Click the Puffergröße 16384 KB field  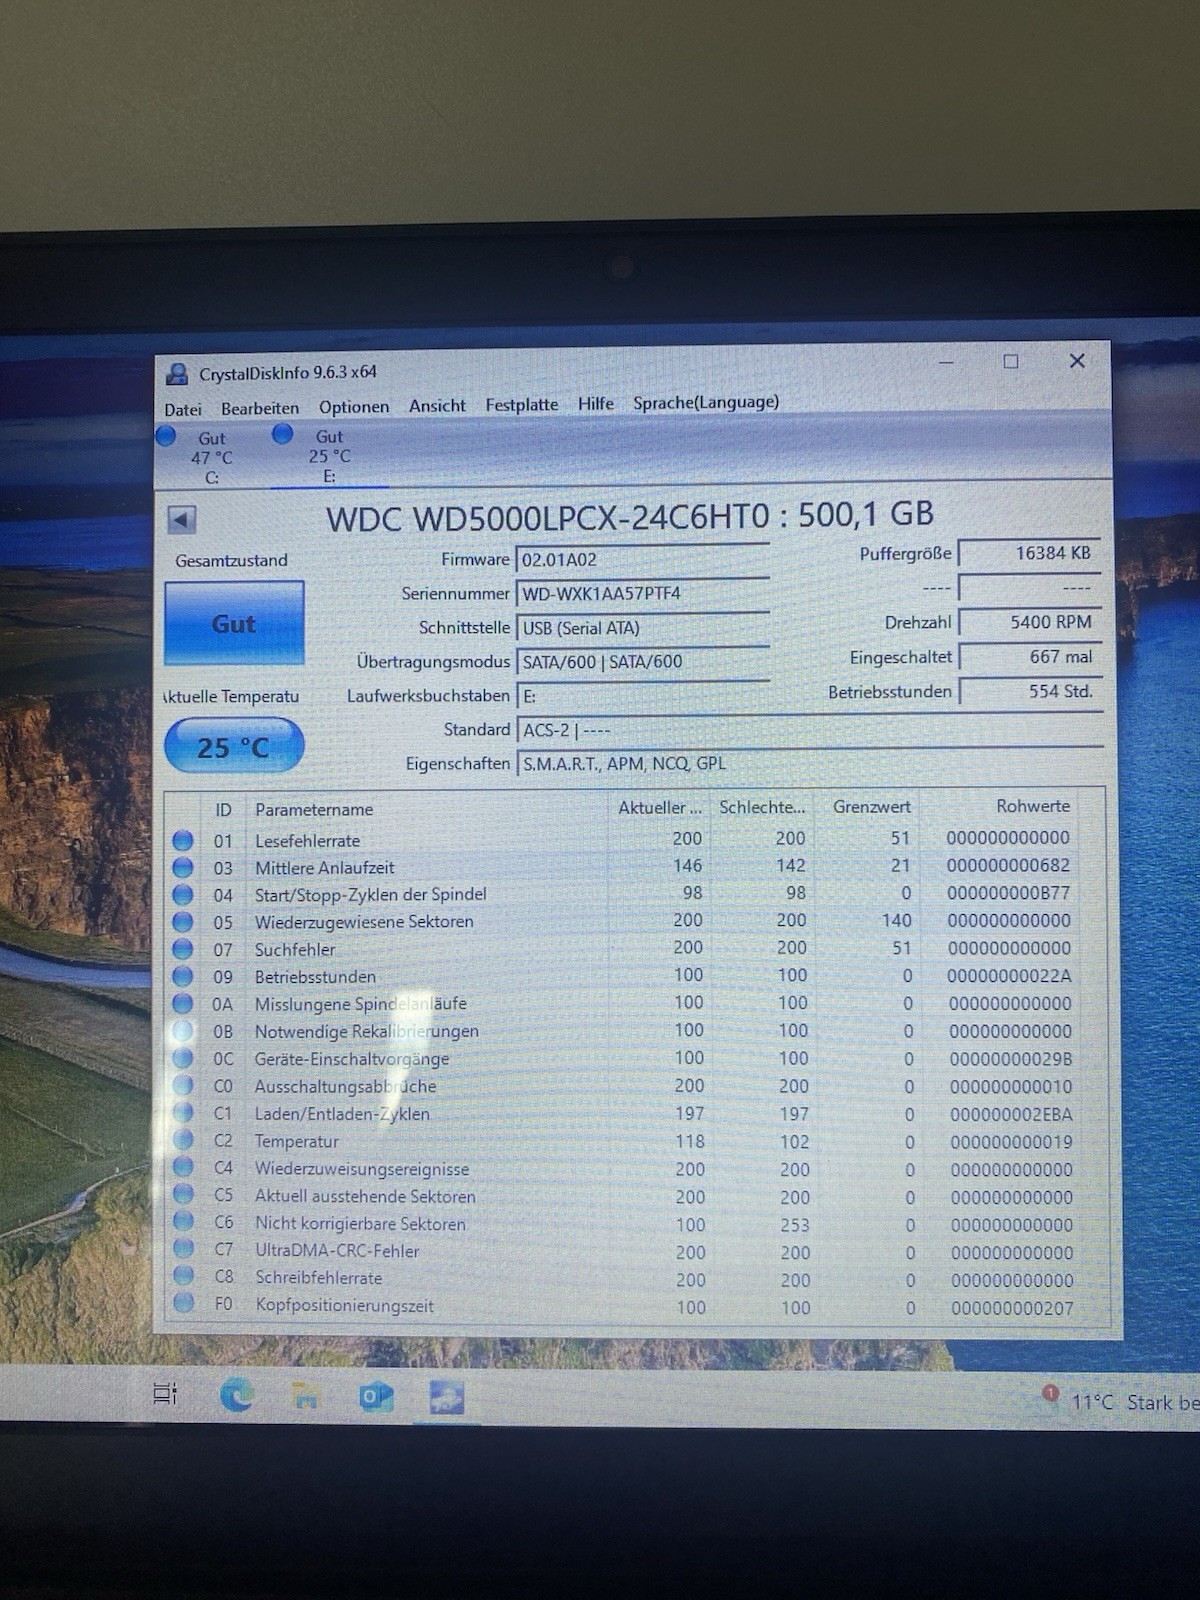point(1029,553)
